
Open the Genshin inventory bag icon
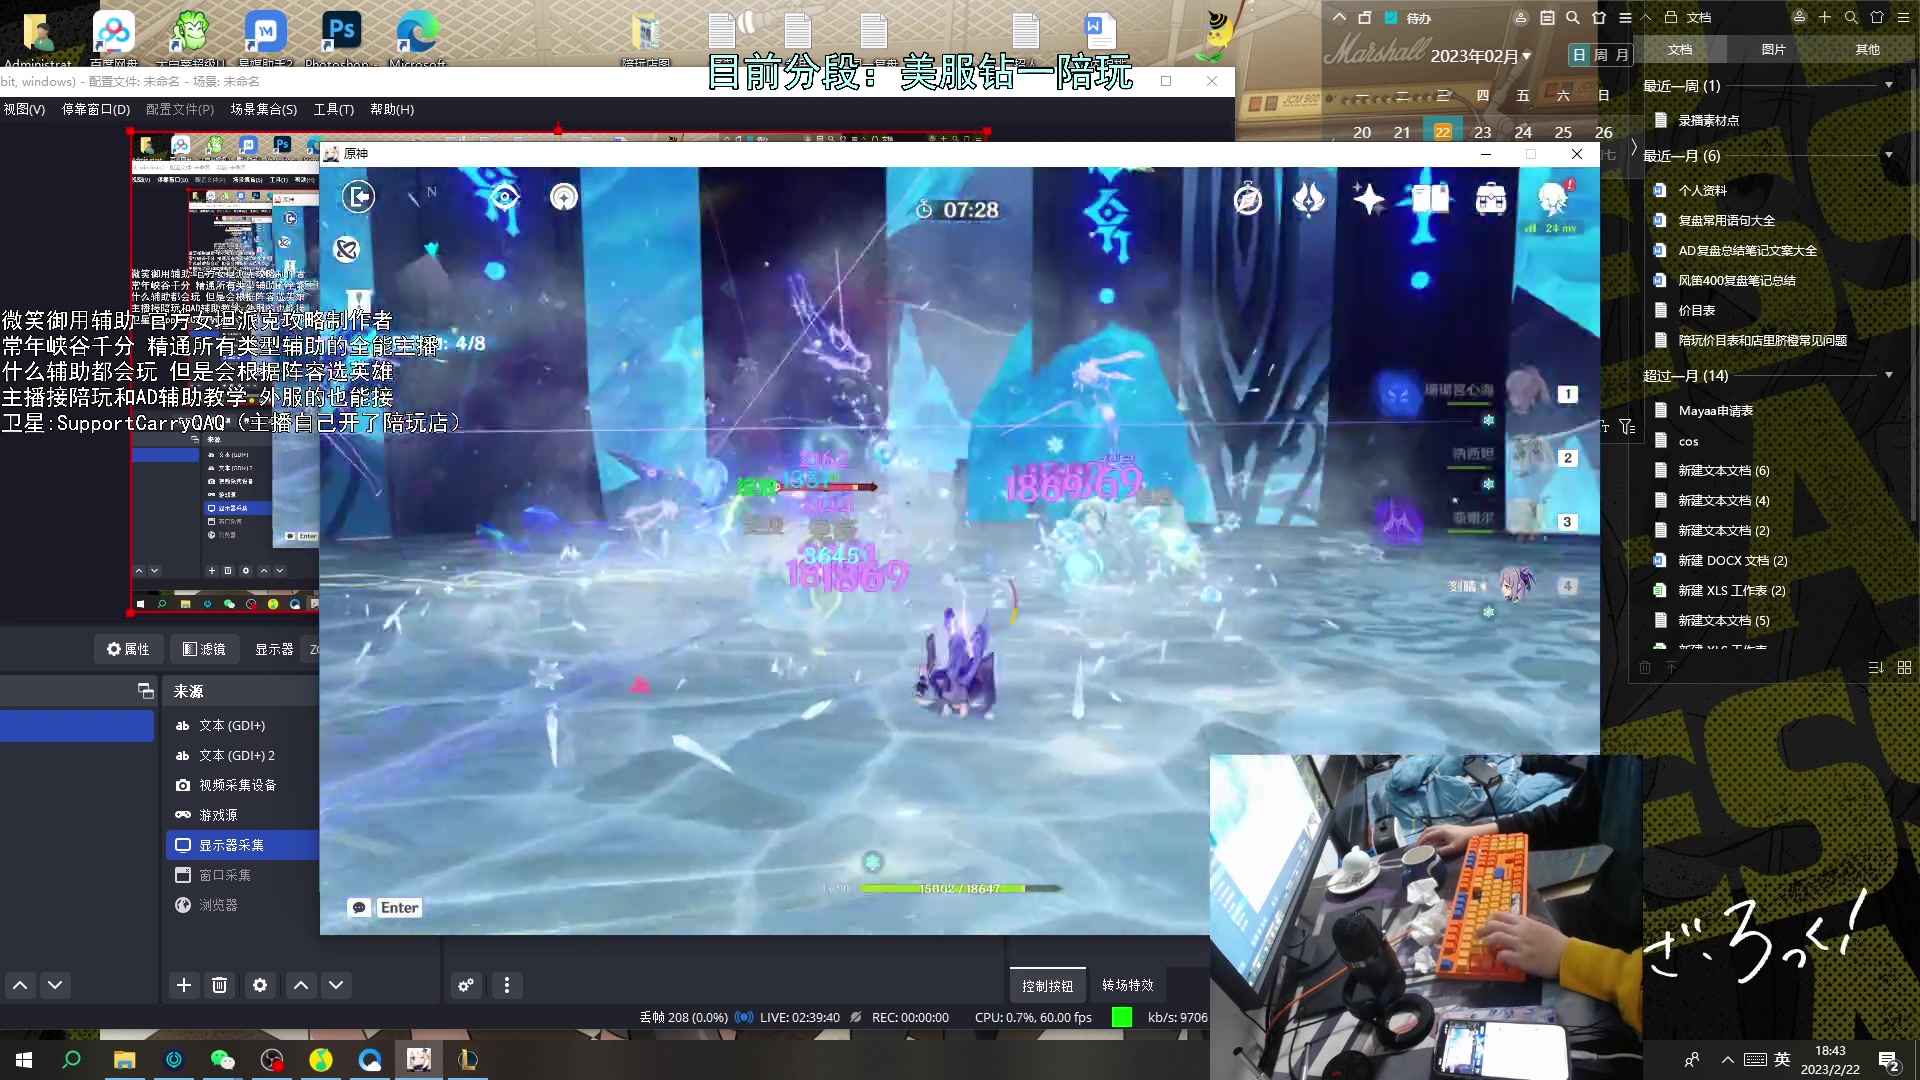(x=1491, y=199)
